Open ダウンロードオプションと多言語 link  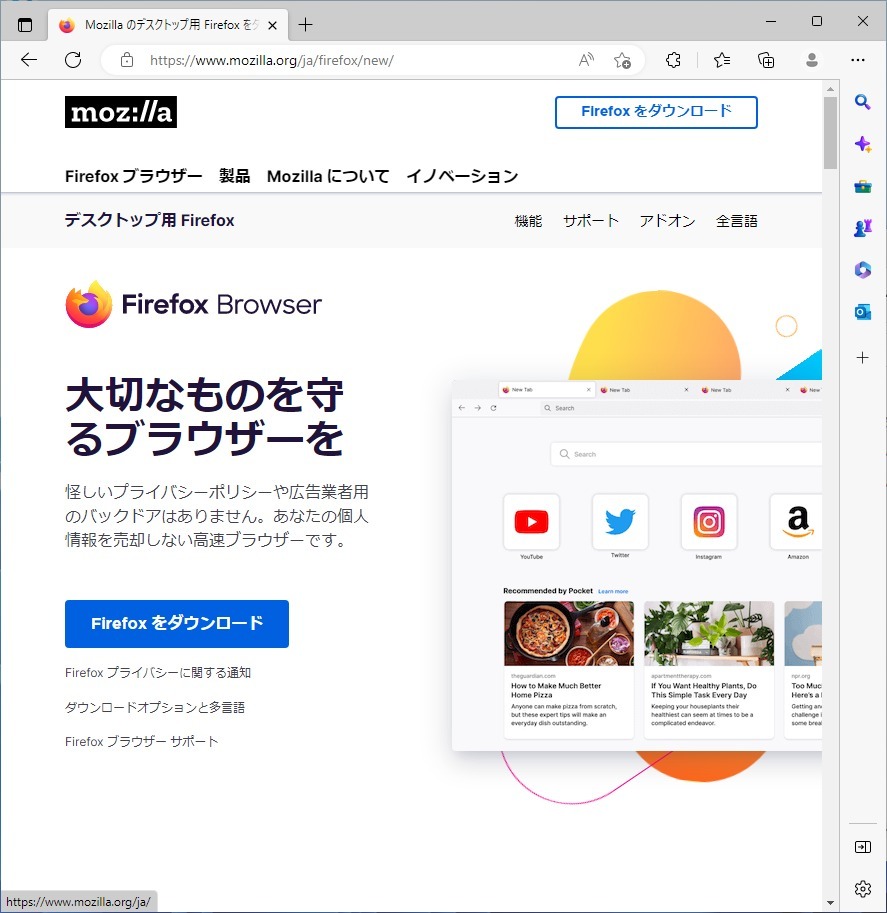(x=155, y=707)
